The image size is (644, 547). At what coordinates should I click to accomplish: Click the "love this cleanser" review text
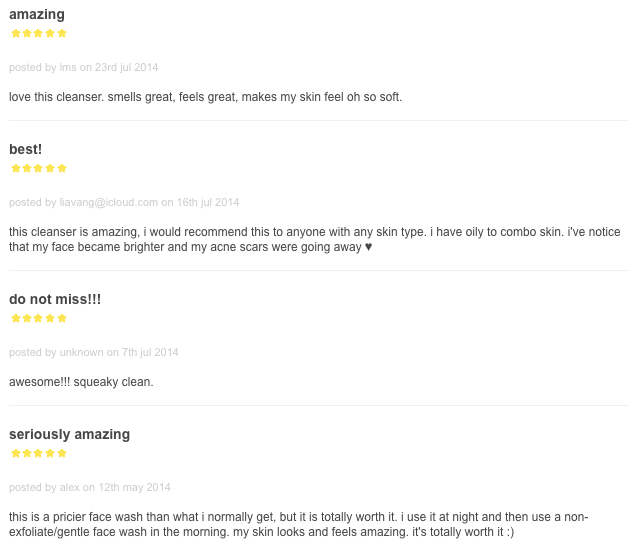[205, 97]
